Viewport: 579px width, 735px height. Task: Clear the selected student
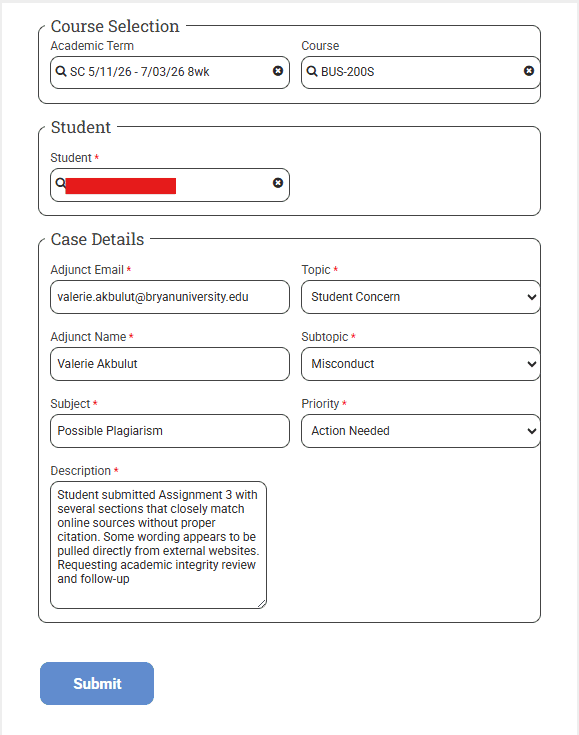click(278, 183)
